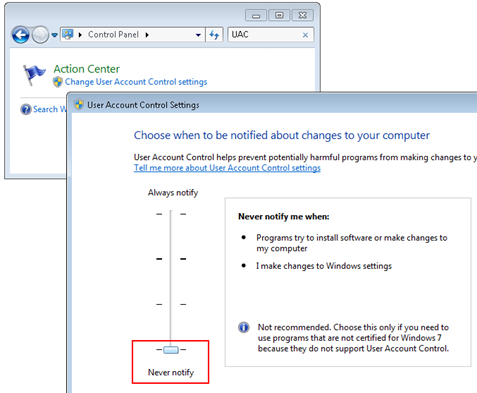Open Tell me more about UAC settings
Image resolution: width=477 pixels, height=393 pixels.
click(x=227, y=168)
